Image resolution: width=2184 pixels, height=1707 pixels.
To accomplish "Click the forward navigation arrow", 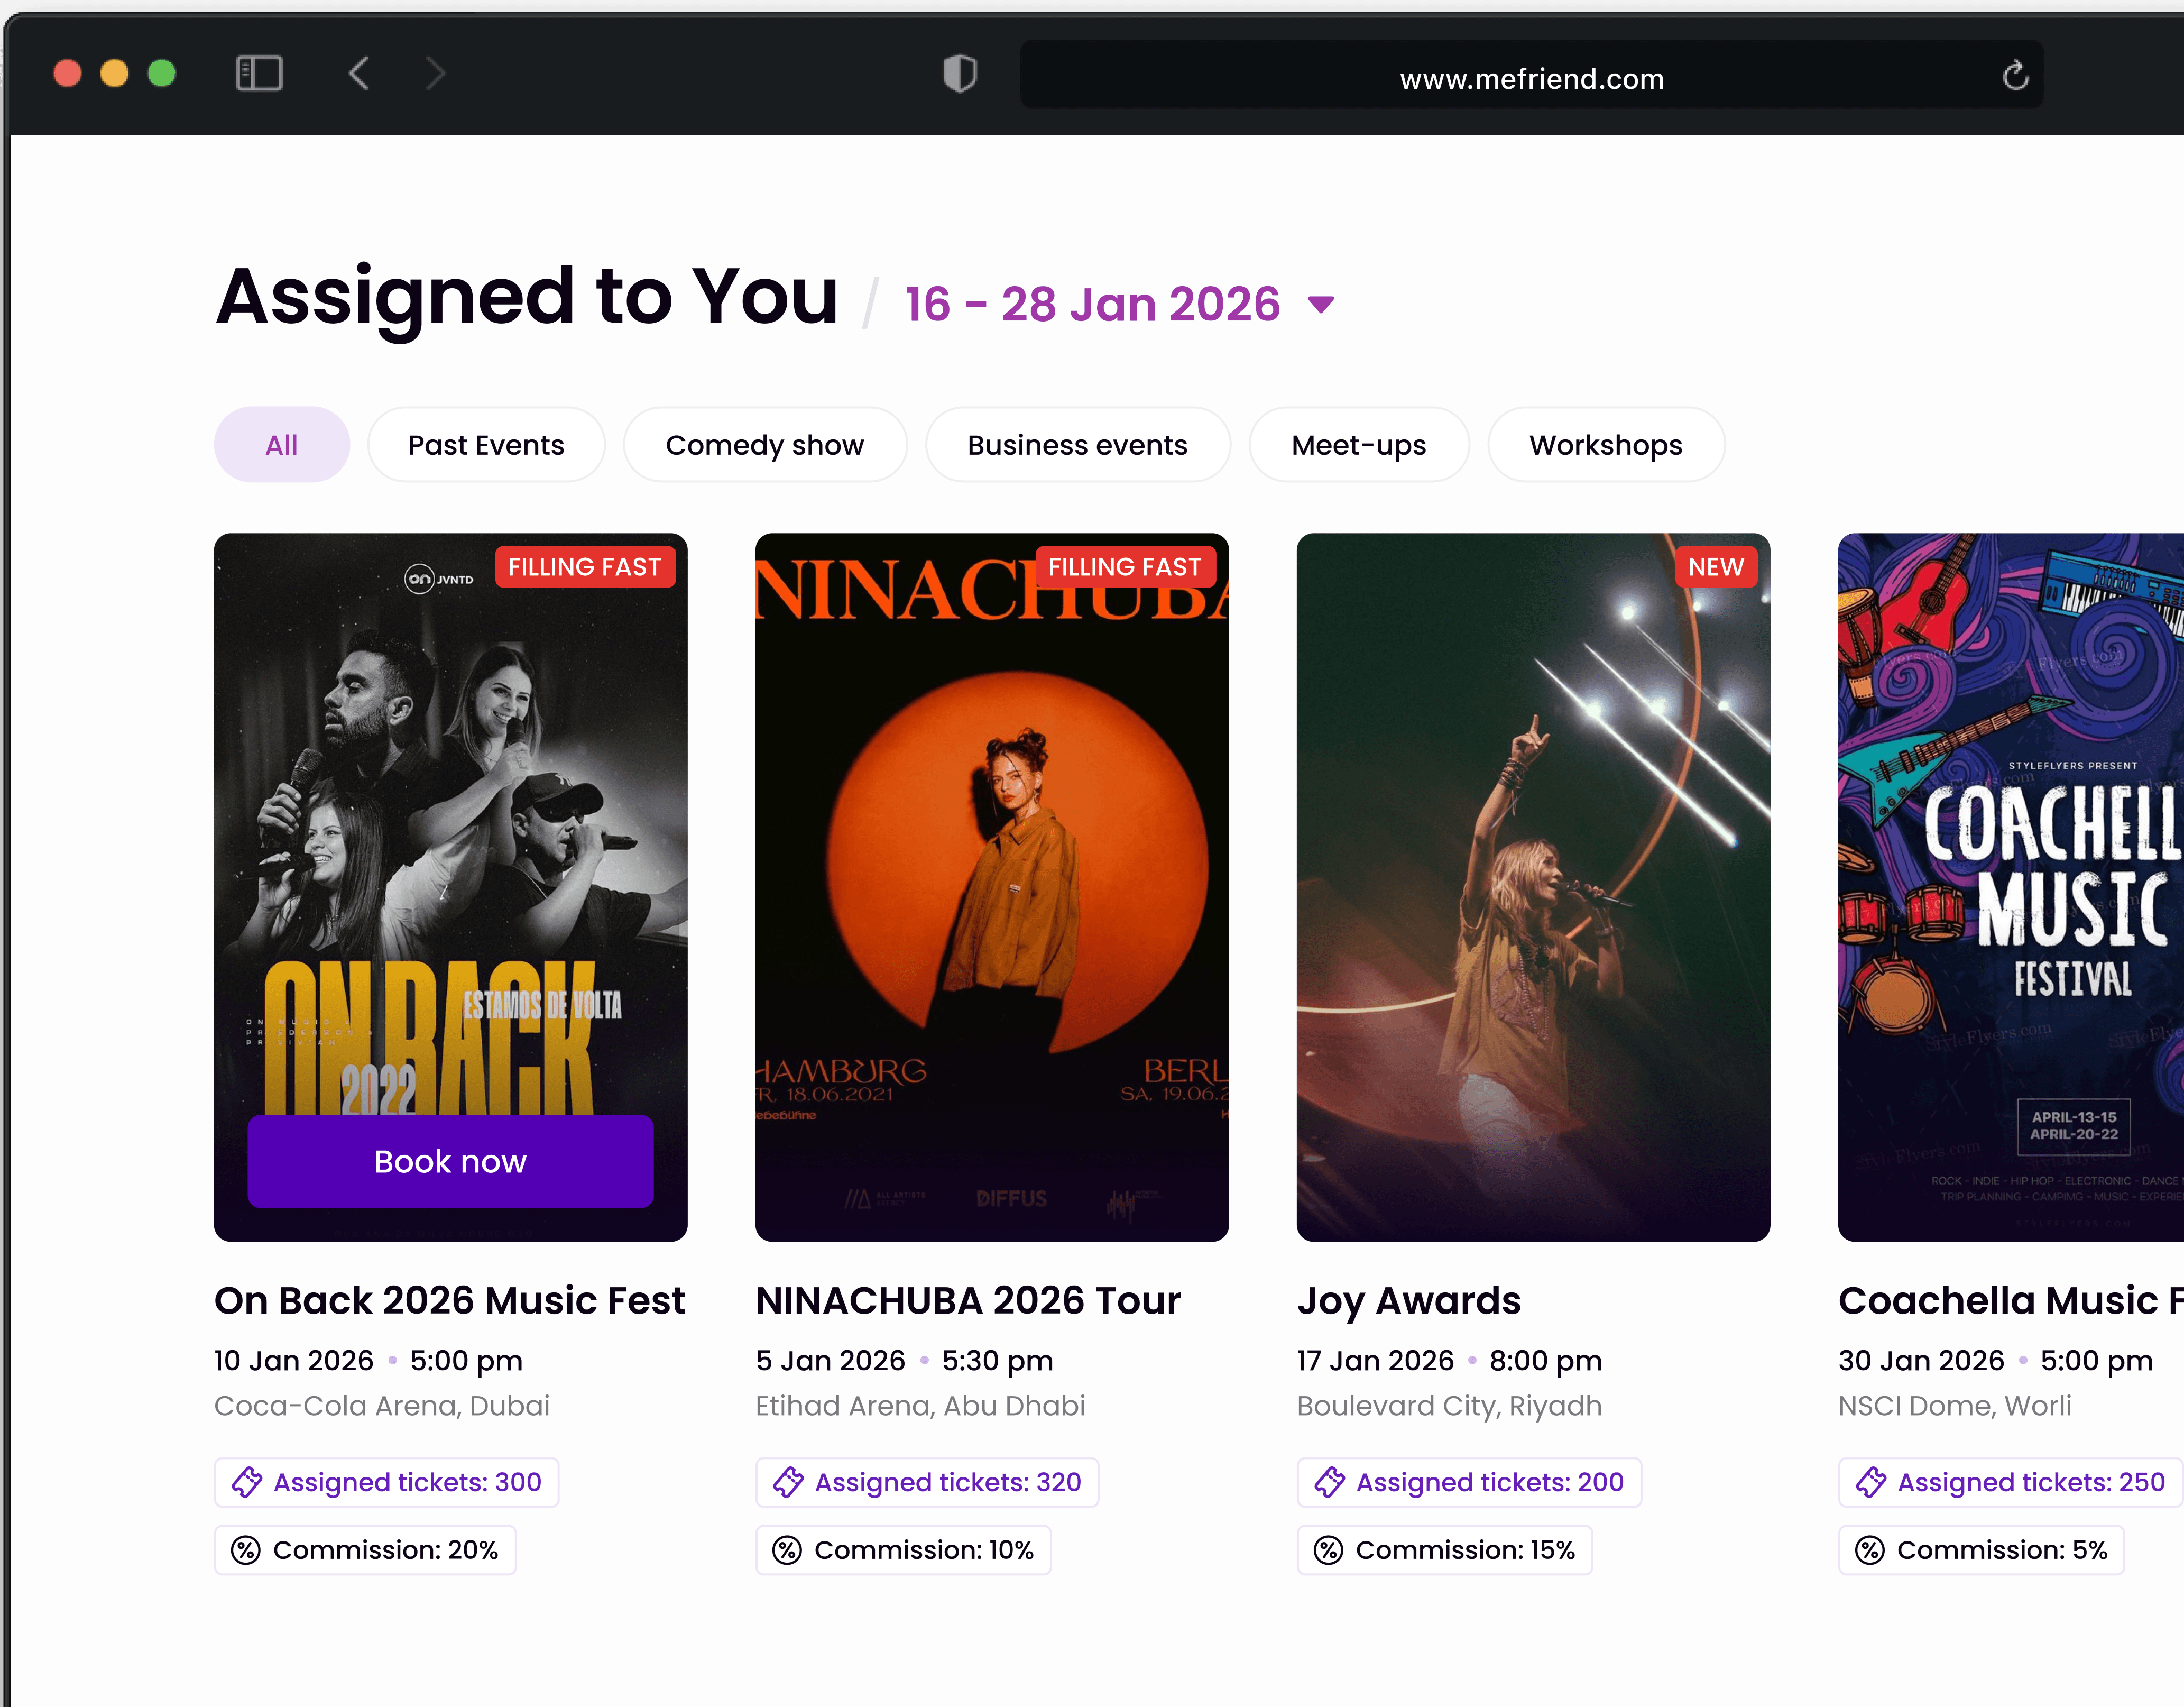I will coord(435,73).
